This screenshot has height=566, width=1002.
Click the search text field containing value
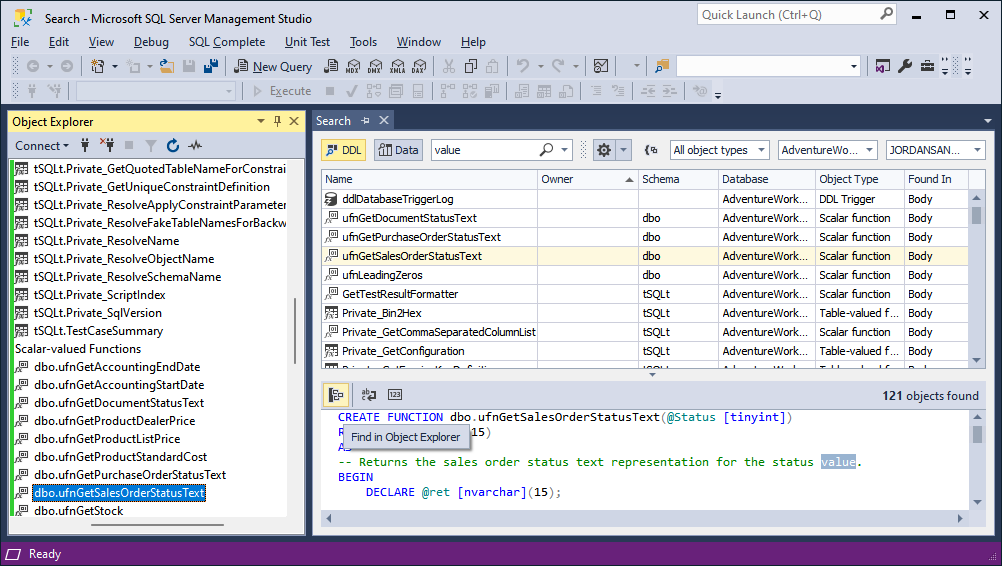click(x=484, y=150)
